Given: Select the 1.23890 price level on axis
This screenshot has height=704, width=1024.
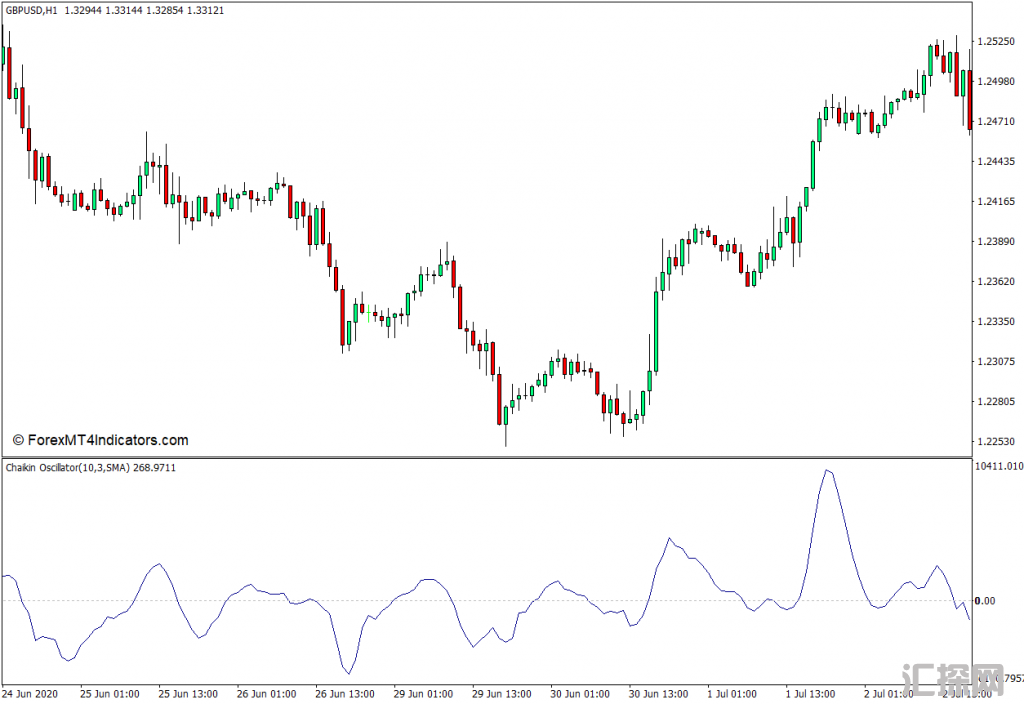Looking at the screenshot, I should (x=998, y=242).
